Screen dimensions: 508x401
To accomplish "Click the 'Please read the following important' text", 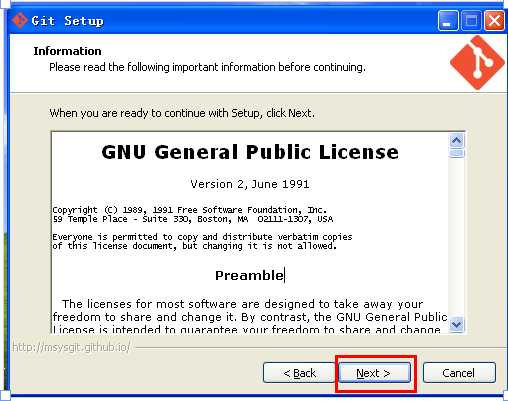I will (x=207, y=67).
